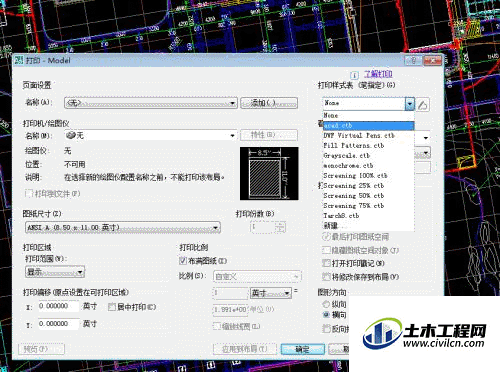Check the 打开打印戳记 option
This screenshot has height=372, width=500.
[326, 263]
